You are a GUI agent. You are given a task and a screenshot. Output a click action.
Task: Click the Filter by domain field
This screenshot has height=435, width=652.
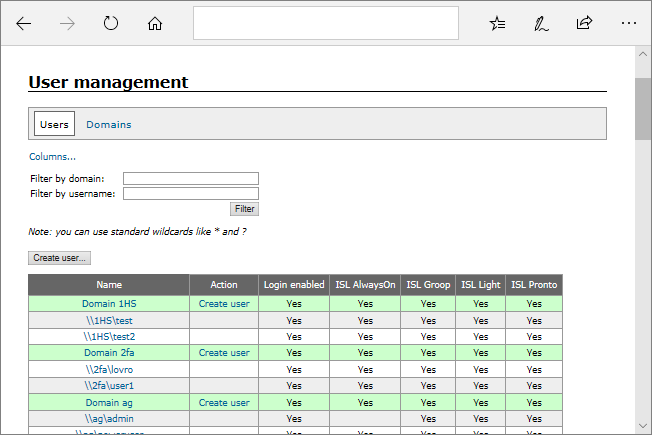[x=190, y=179]
